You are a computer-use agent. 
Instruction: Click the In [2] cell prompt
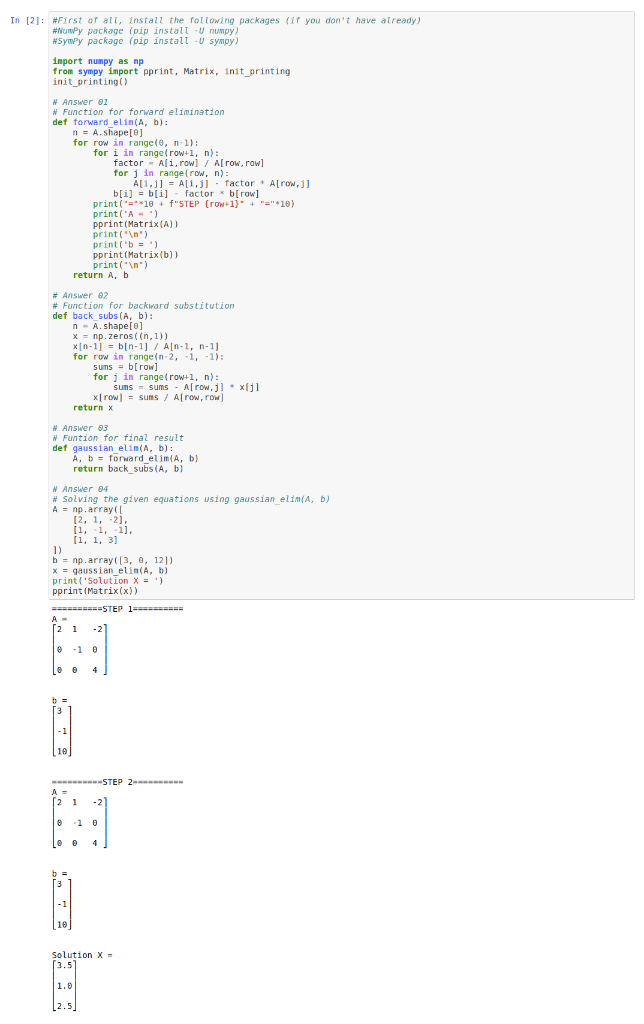27,20
